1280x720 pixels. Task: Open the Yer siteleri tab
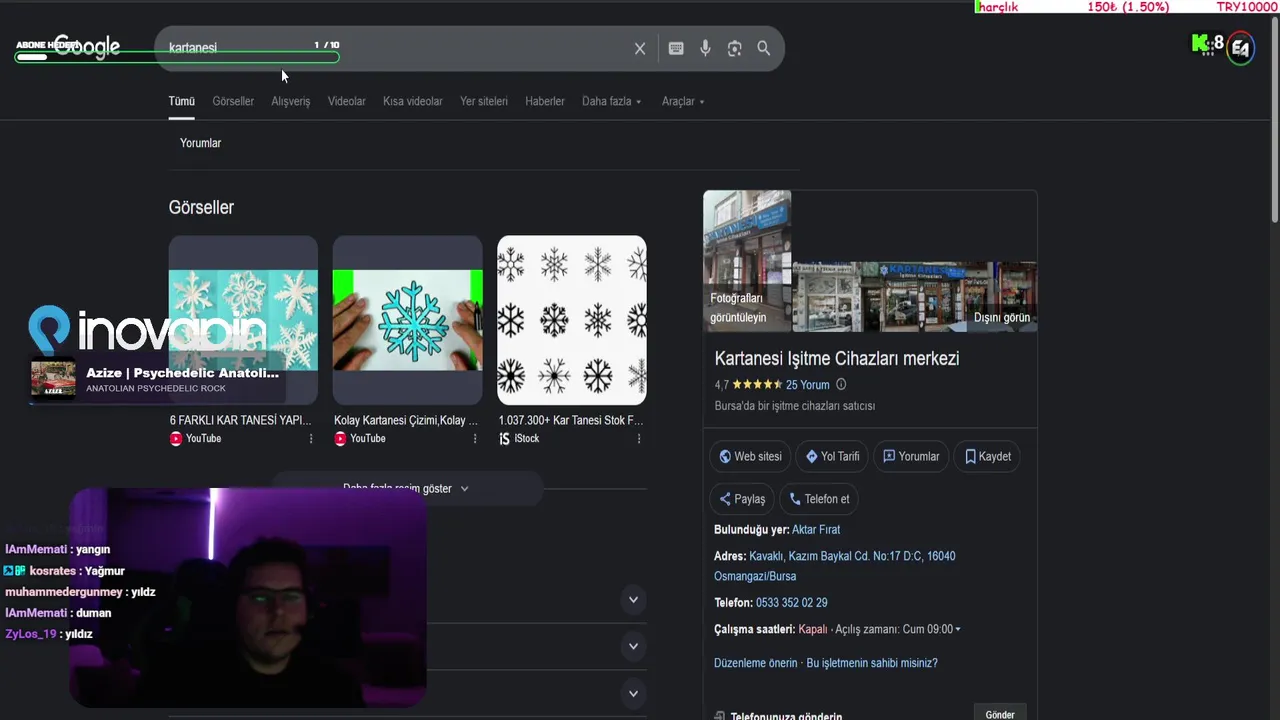click(484, 101)
